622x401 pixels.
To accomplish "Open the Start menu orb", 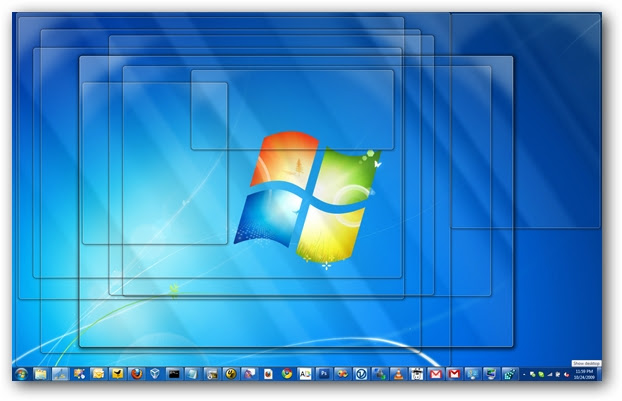I will point(21,374).
